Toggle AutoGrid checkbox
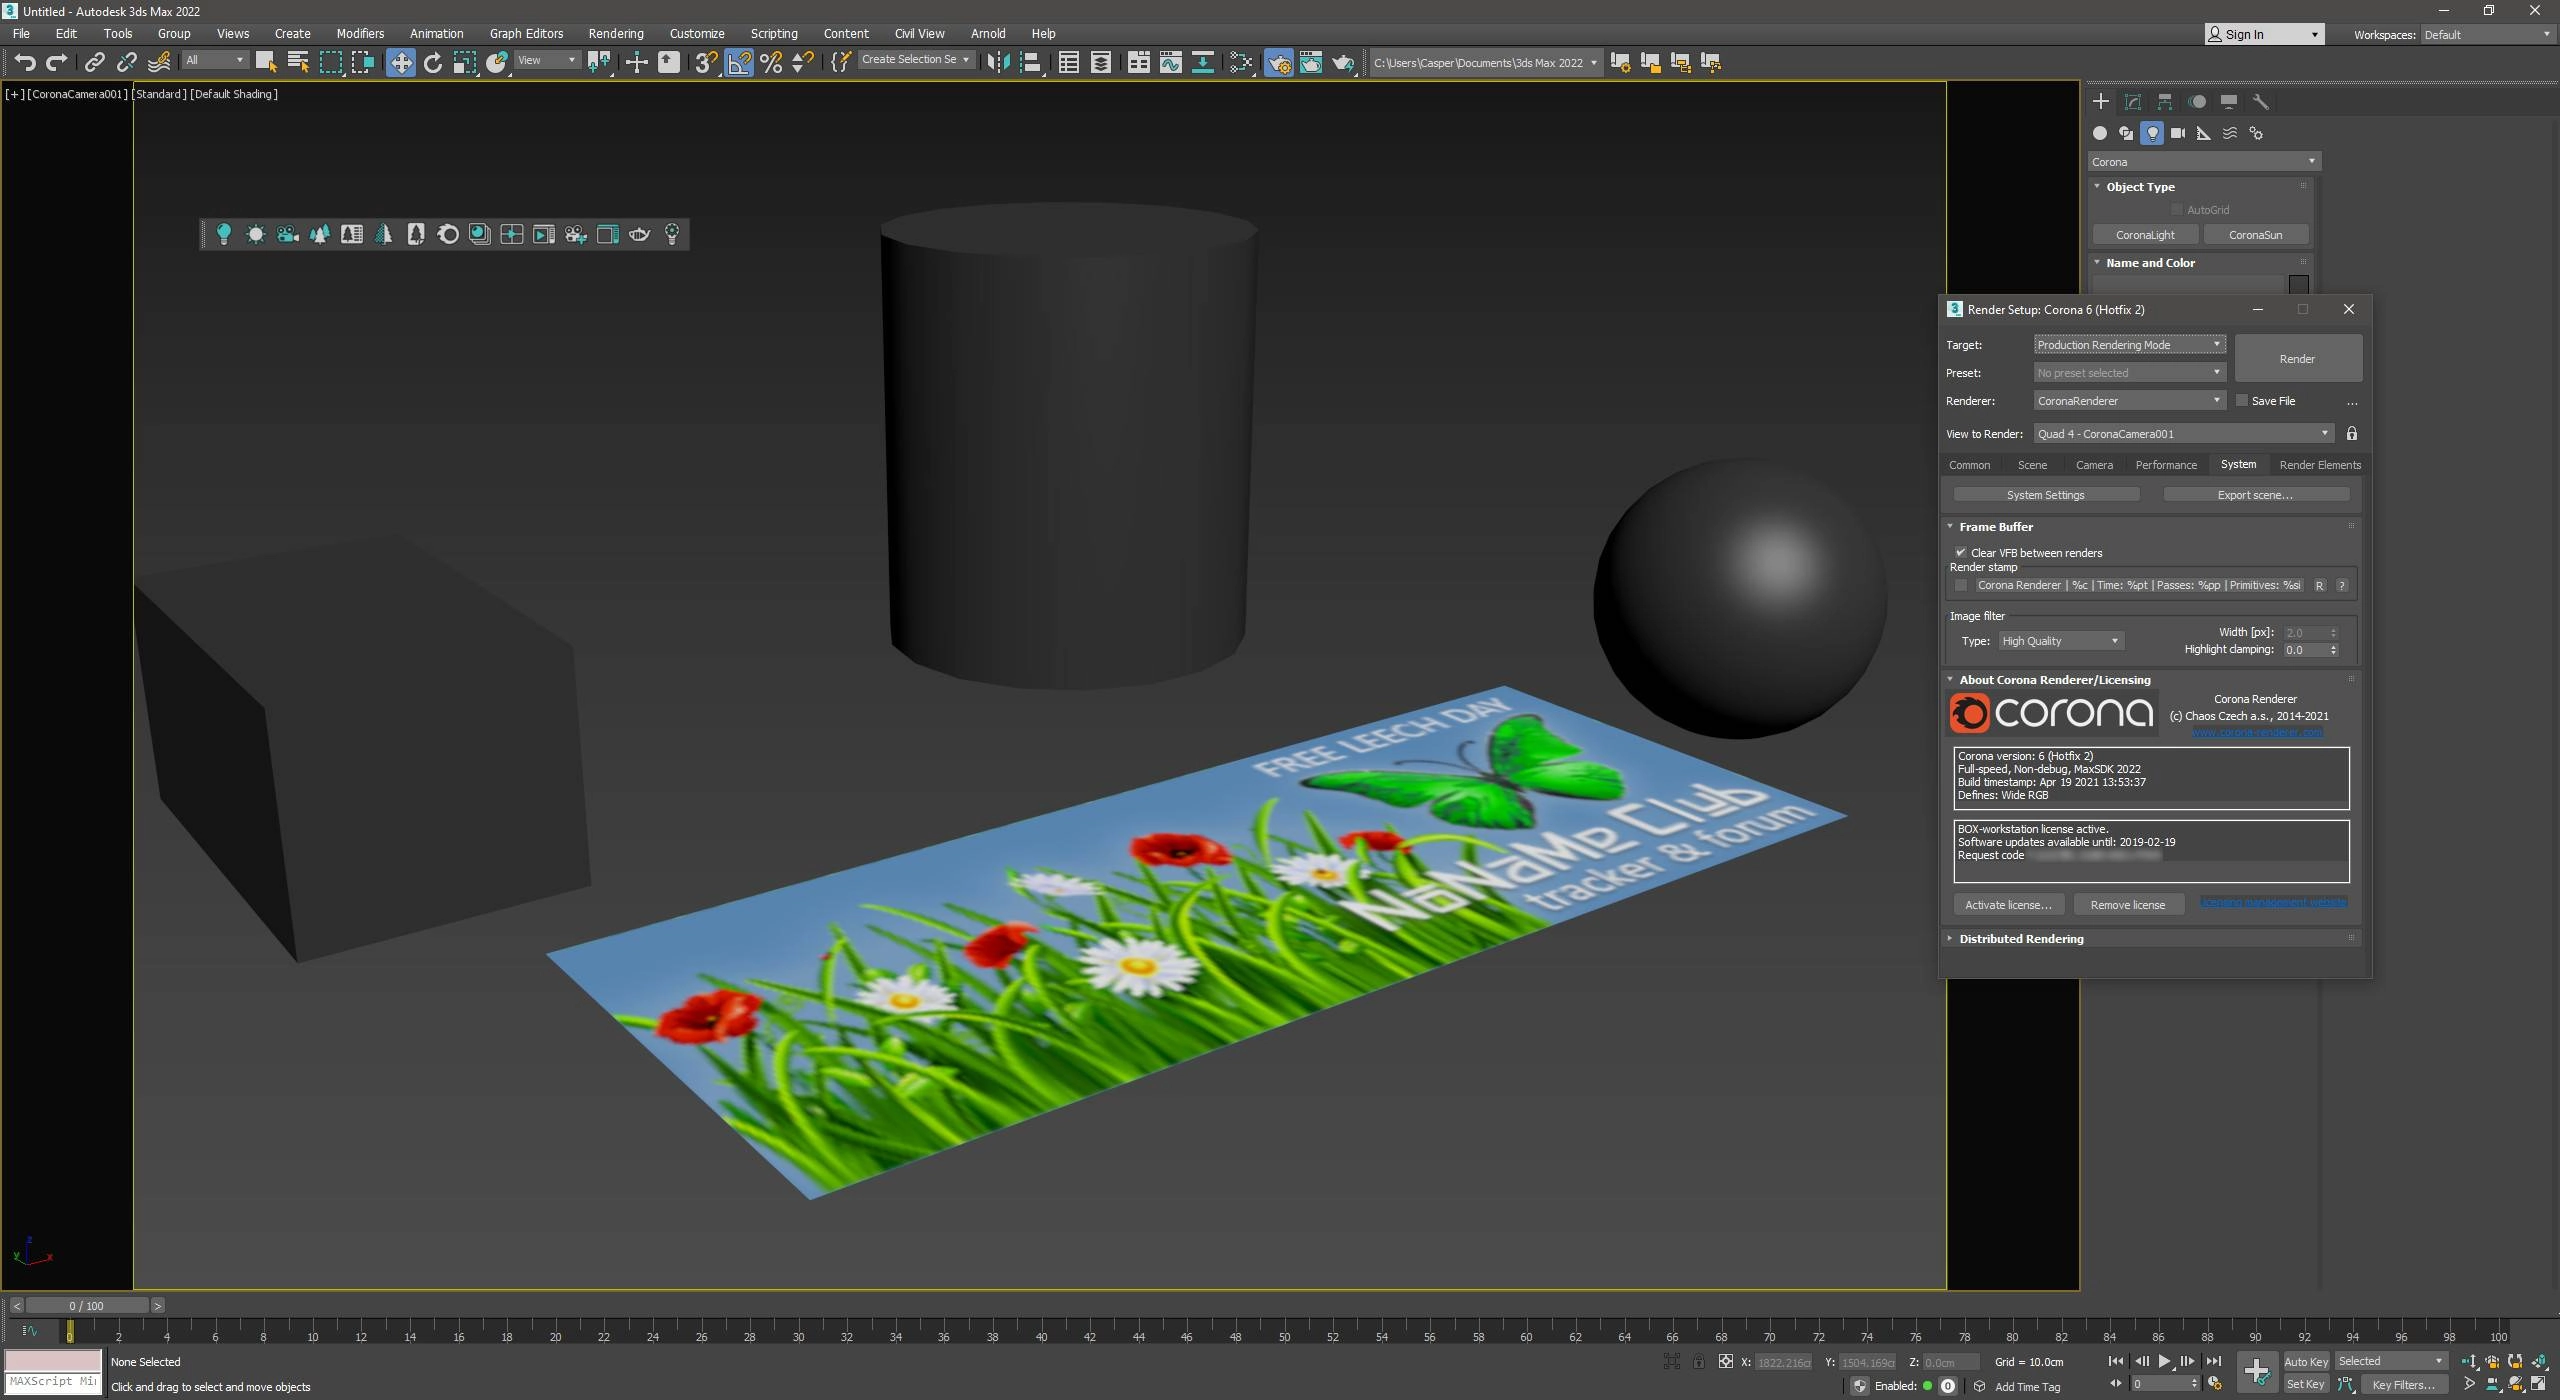 tap(2177, 210)
